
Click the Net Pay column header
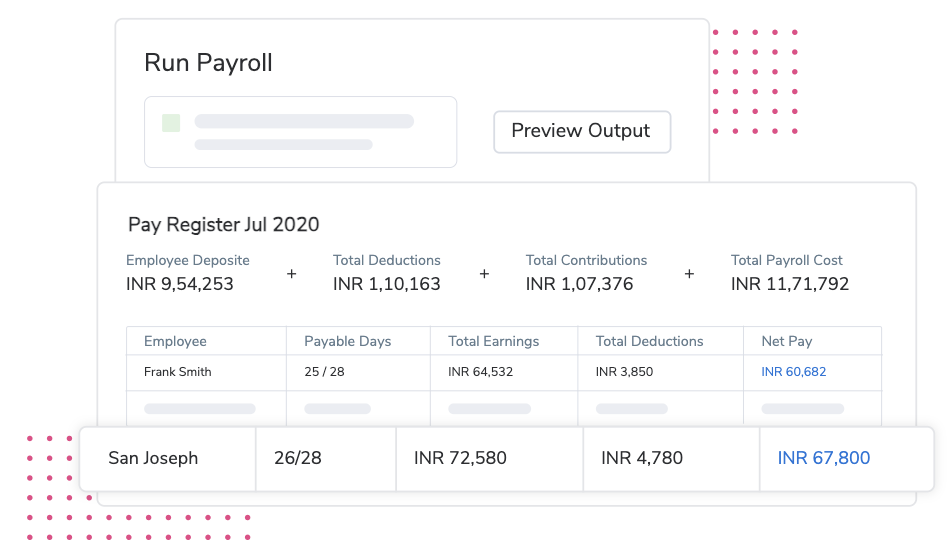(x=786, y=341)
